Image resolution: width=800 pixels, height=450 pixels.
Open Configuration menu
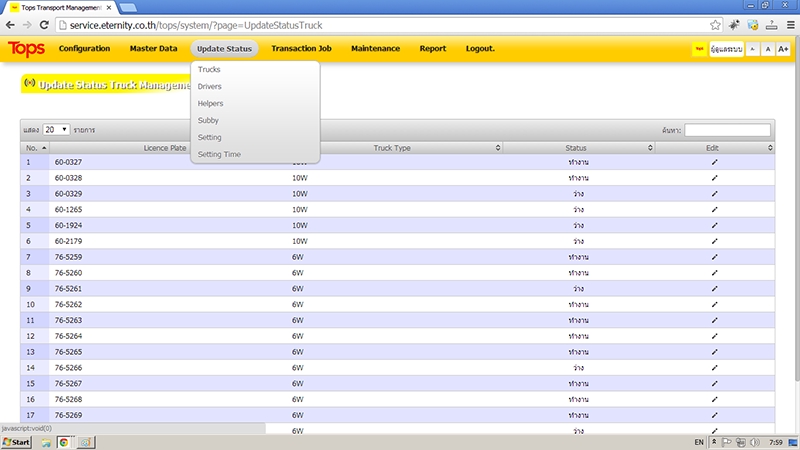tap(84, 48)
